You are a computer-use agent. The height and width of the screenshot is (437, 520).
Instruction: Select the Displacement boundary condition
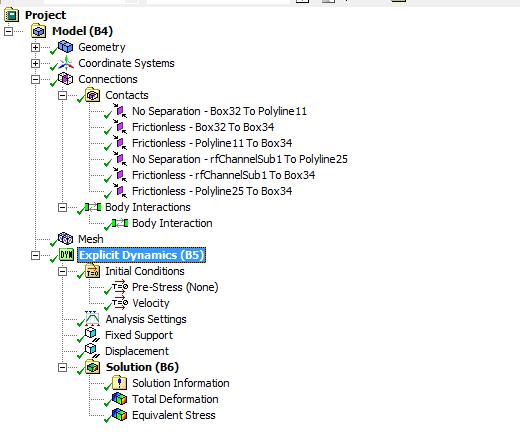(x=137, y=351)
